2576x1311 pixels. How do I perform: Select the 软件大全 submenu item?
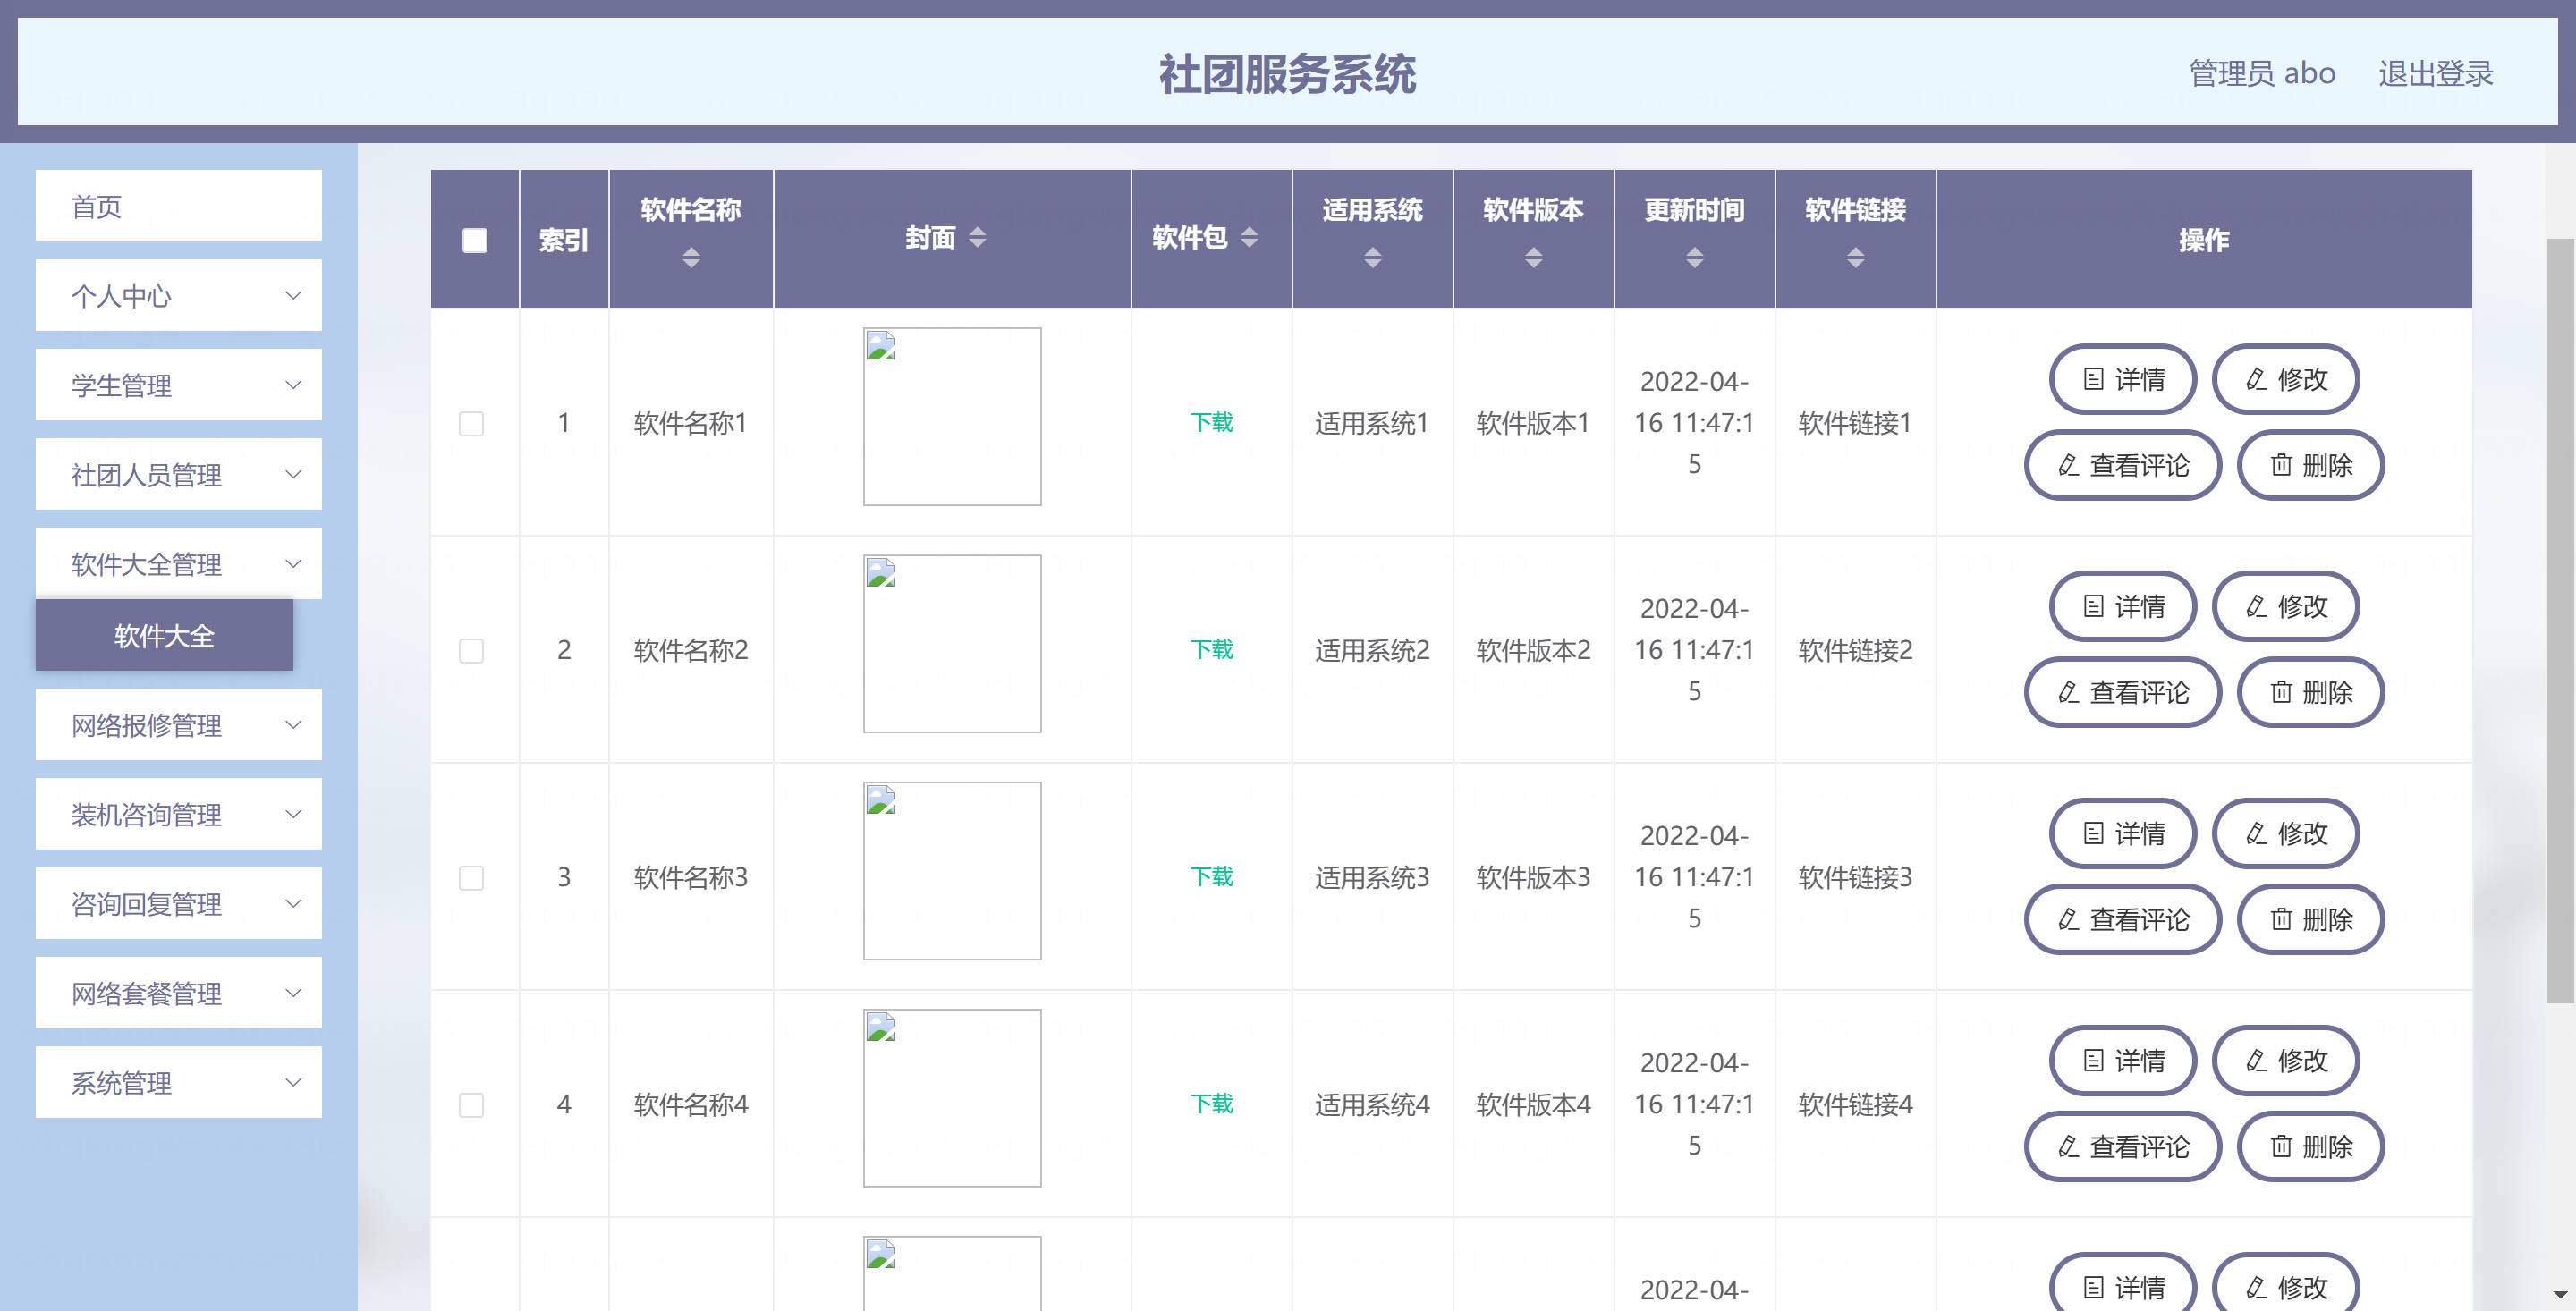pyautogui.click(x=165, y=635)
